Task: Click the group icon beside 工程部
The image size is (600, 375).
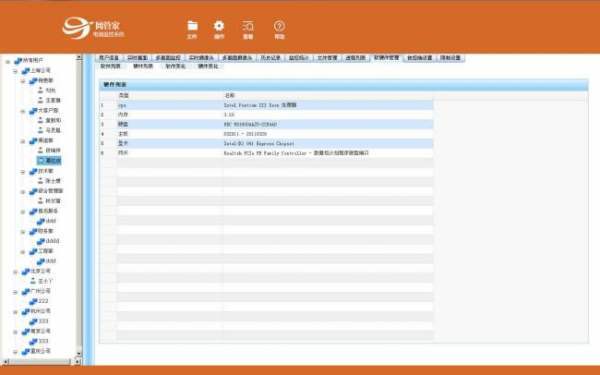Action: (x=33, y=251)
